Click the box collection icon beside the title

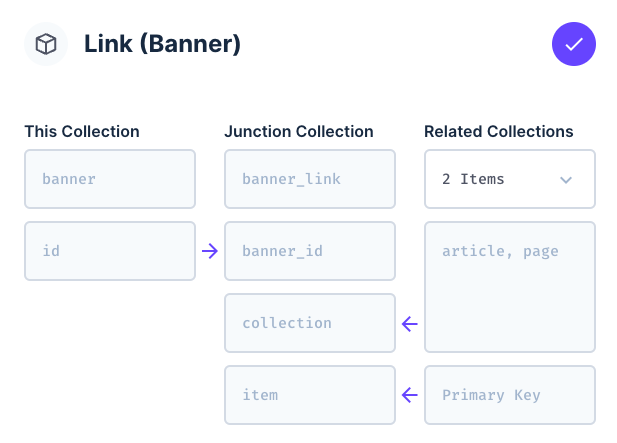(x=46, y=44)
